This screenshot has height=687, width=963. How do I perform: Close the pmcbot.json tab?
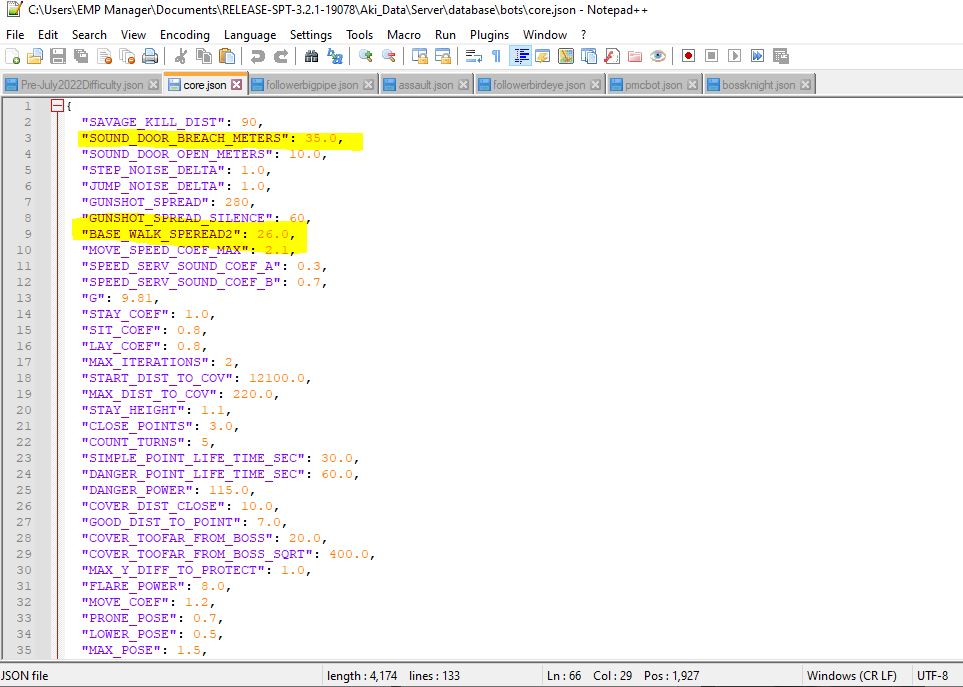coord(693,85)
